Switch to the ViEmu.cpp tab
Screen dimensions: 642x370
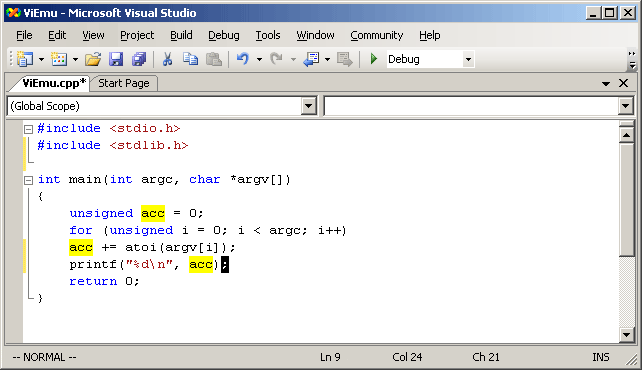pyautogui.click(x=53, y=83)
